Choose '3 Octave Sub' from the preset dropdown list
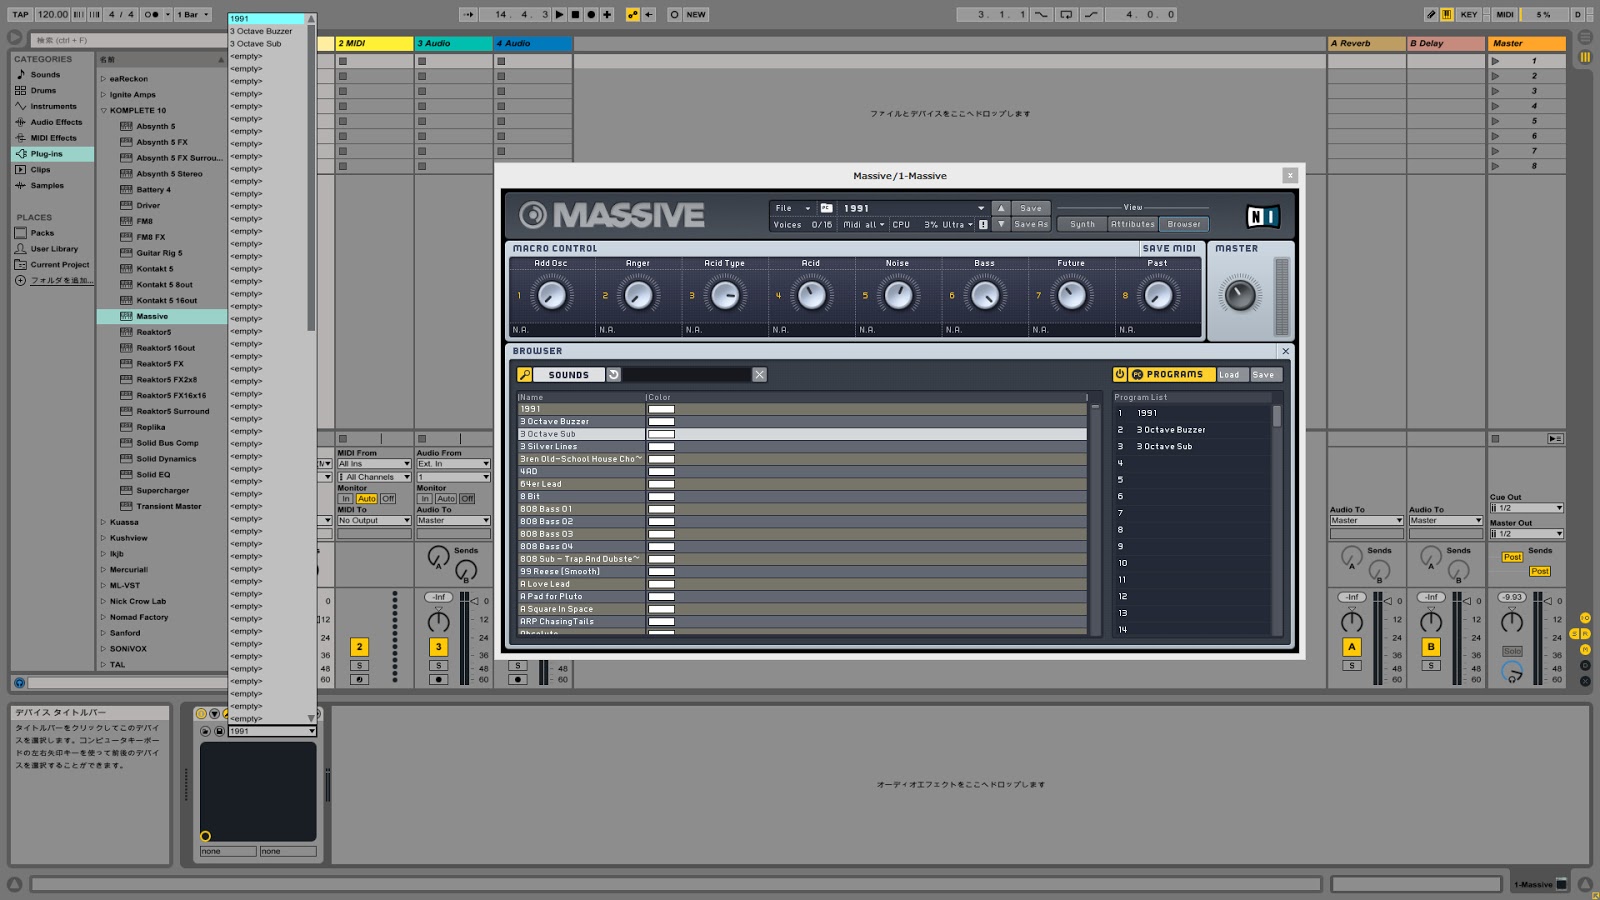 point(267,44)
